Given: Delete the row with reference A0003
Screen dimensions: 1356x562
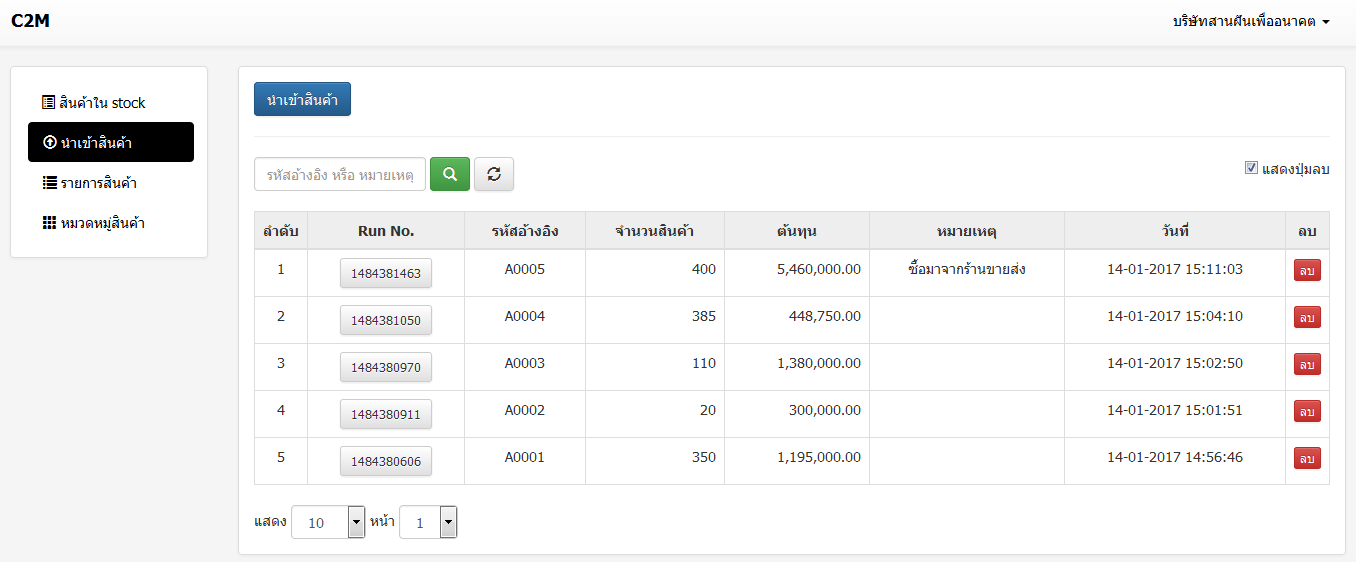Looking at the screenshot, I should coord(1307,365).
